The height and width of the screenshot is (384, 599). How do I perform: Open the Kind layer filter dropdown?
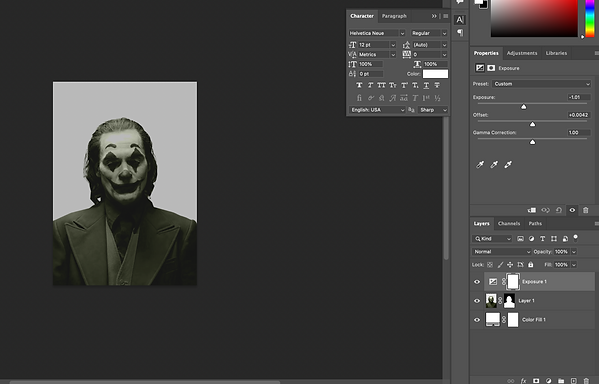pos(492,239)
